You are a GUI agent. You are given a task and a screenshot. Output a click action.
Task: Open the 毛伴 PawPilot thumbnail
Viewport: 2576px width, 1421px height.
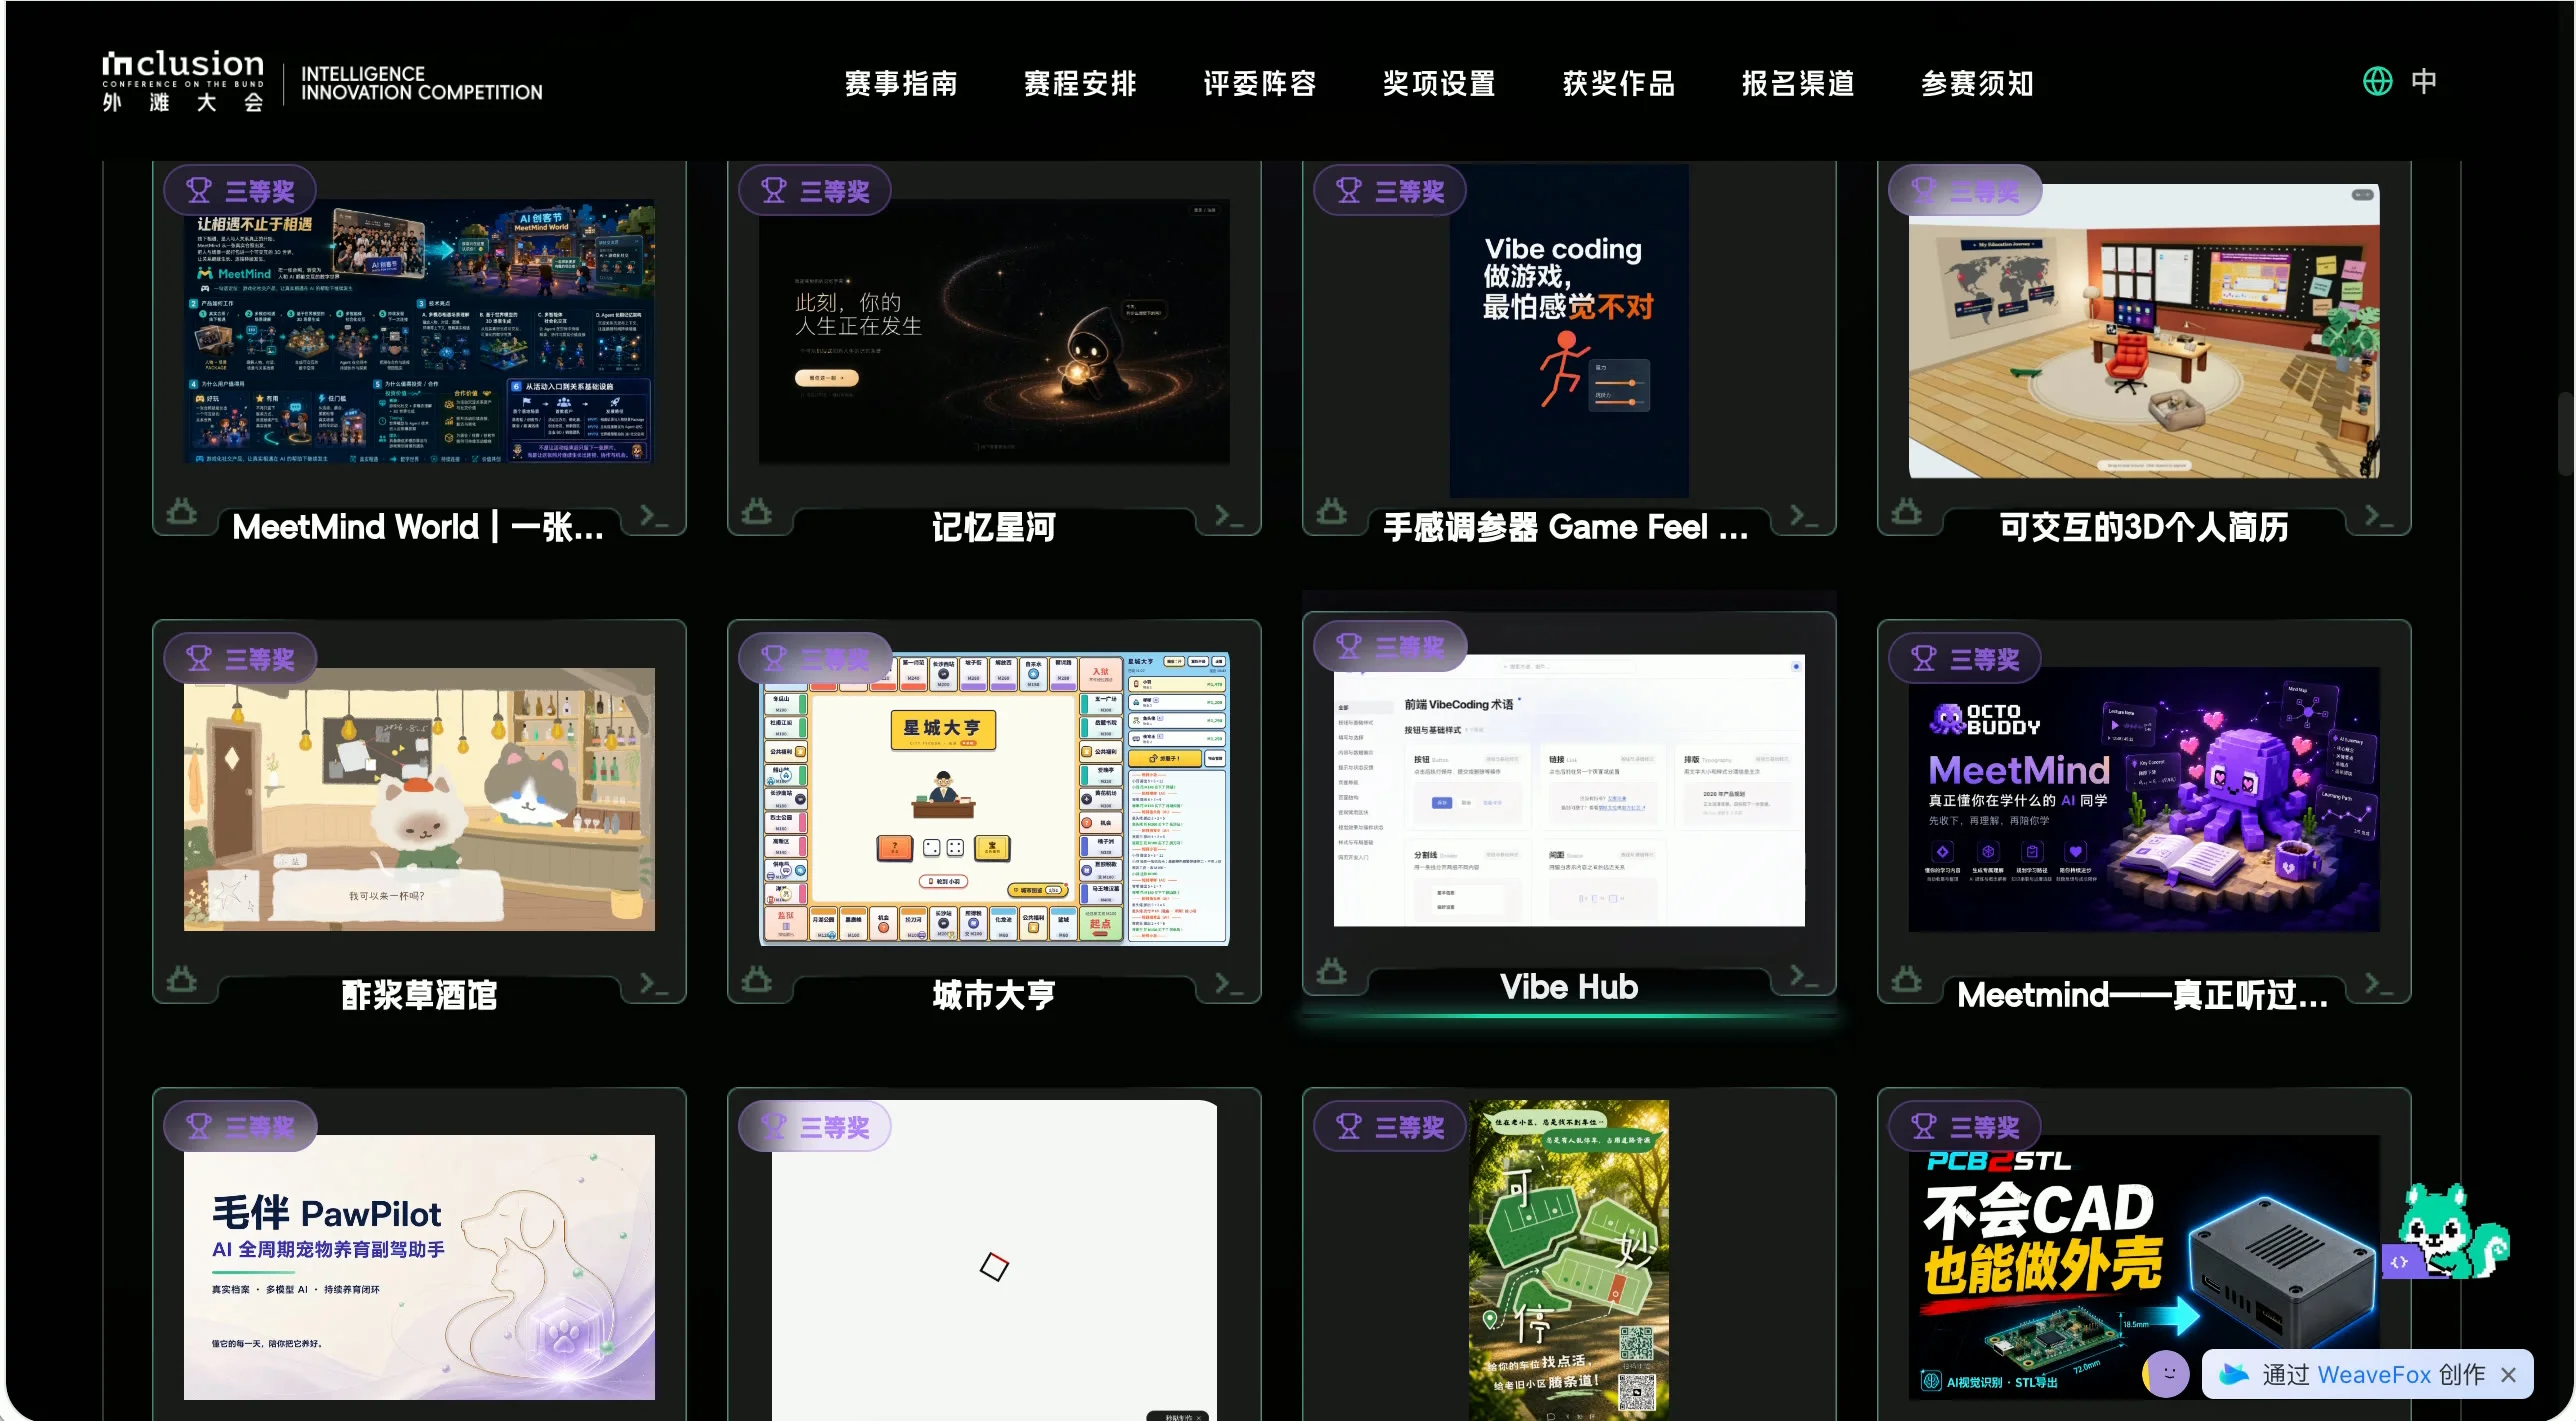point(419,1267)
